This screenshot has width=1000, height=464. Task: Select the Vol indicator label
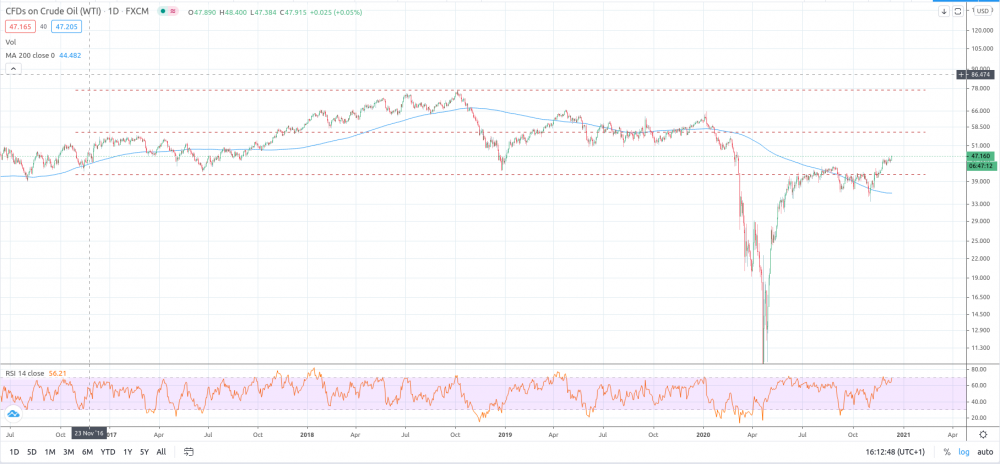coord(11,41)
